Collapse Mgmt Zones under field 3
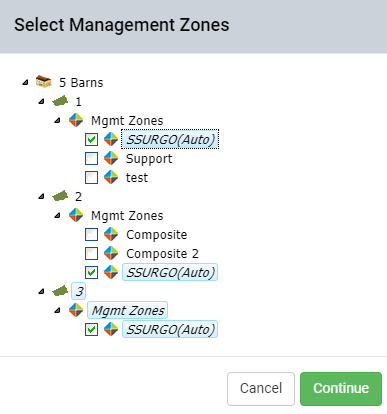This screenshot has width=387, height=414. 57,310
